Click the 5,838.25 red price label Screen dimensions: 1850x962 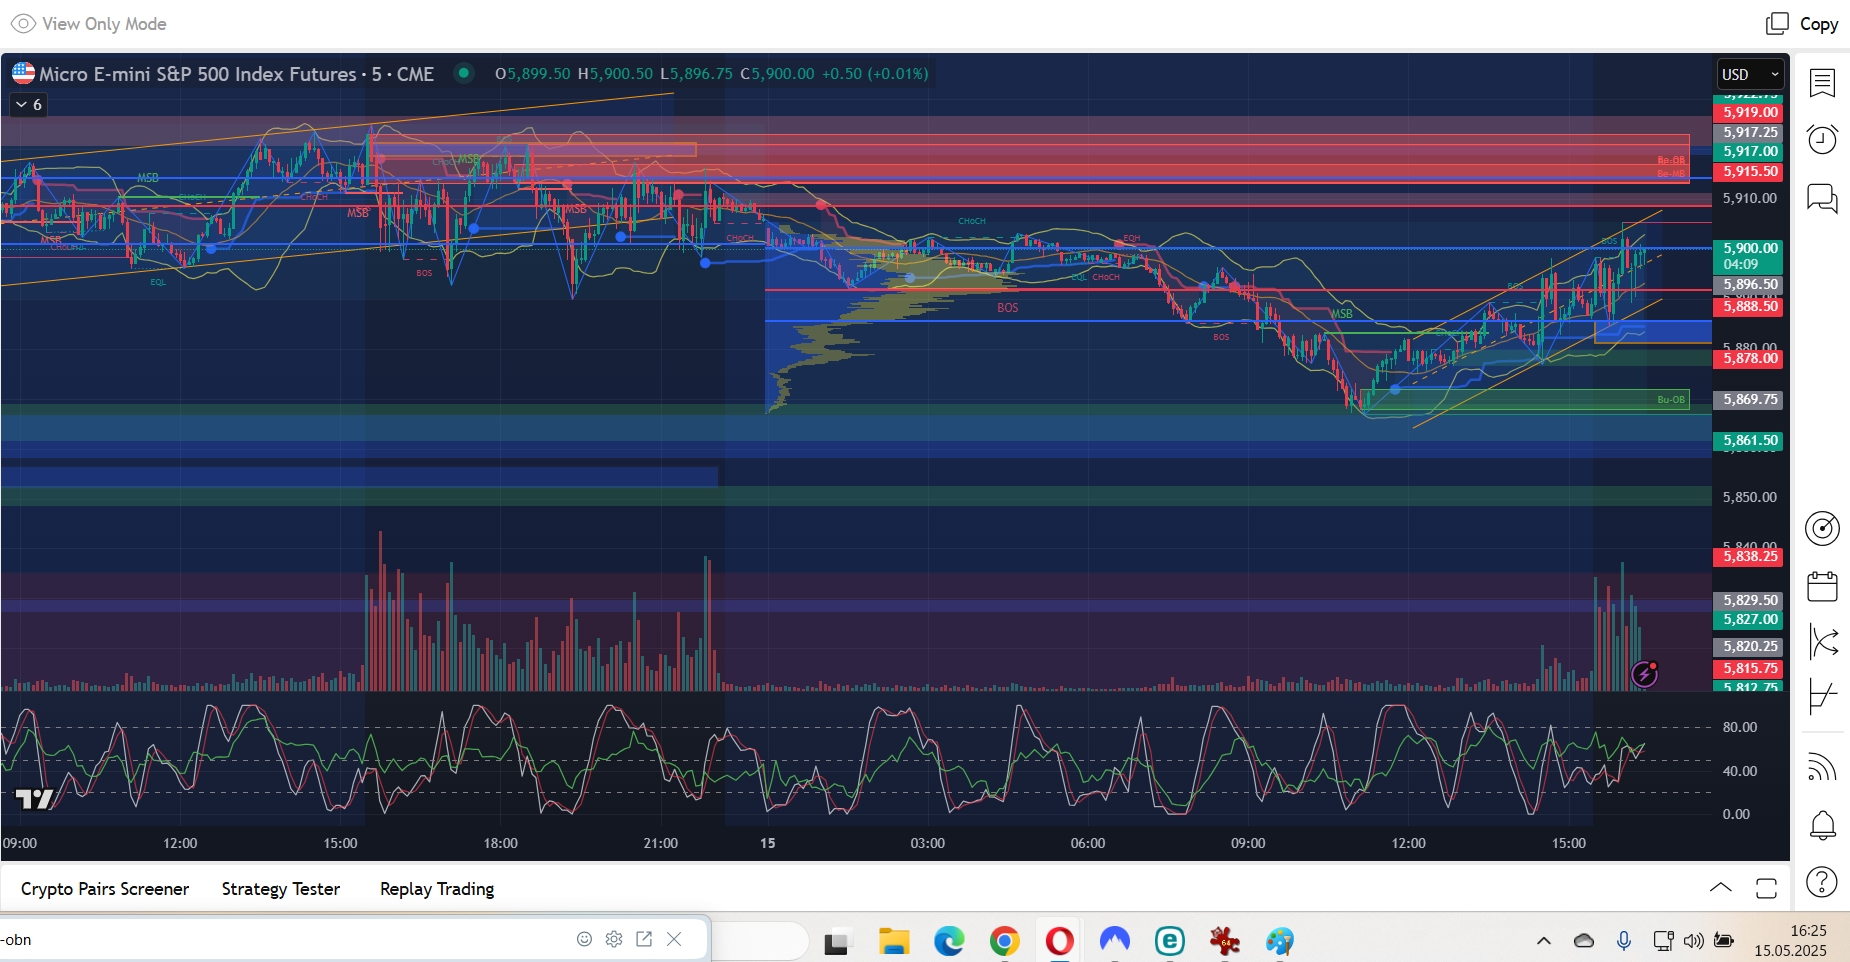1750,556
